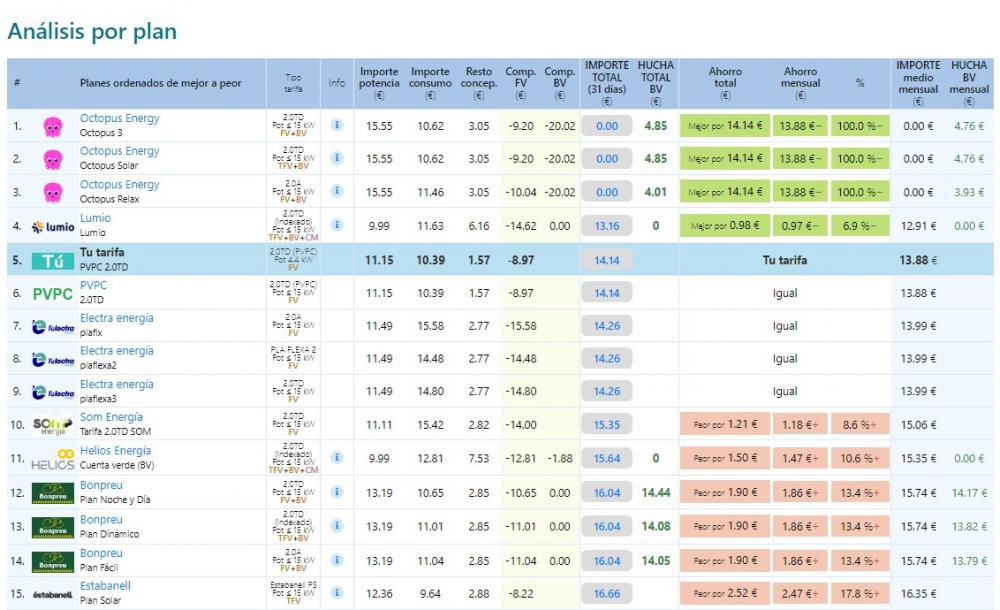Click the Lumio logo

(53, 227)
